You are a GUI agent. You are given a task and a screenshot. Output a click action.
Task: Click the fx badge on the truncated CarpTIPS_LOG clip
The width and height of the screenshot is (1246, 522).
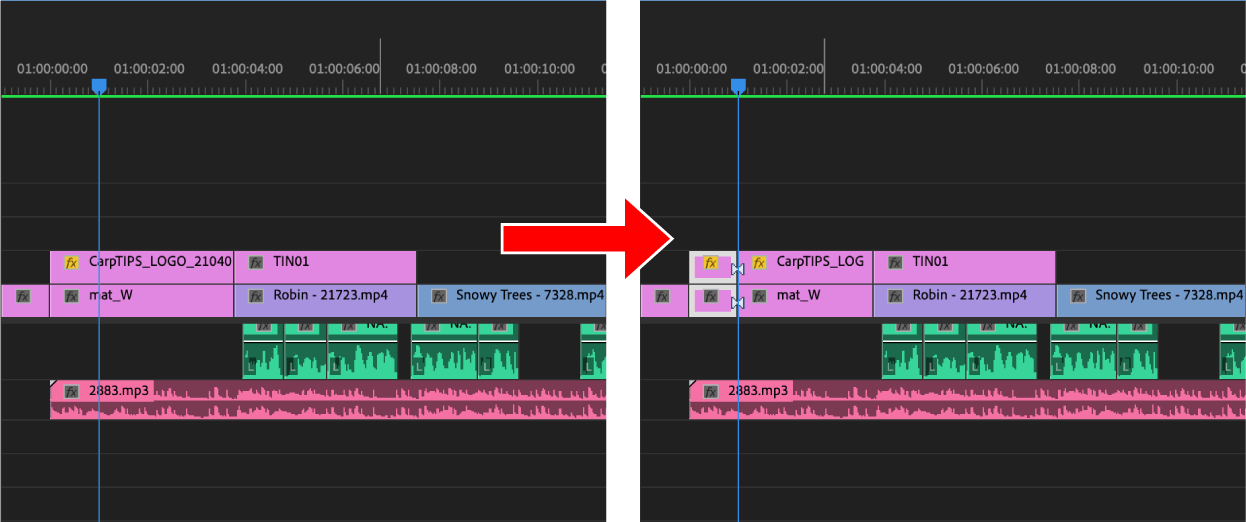click(759, 262)
